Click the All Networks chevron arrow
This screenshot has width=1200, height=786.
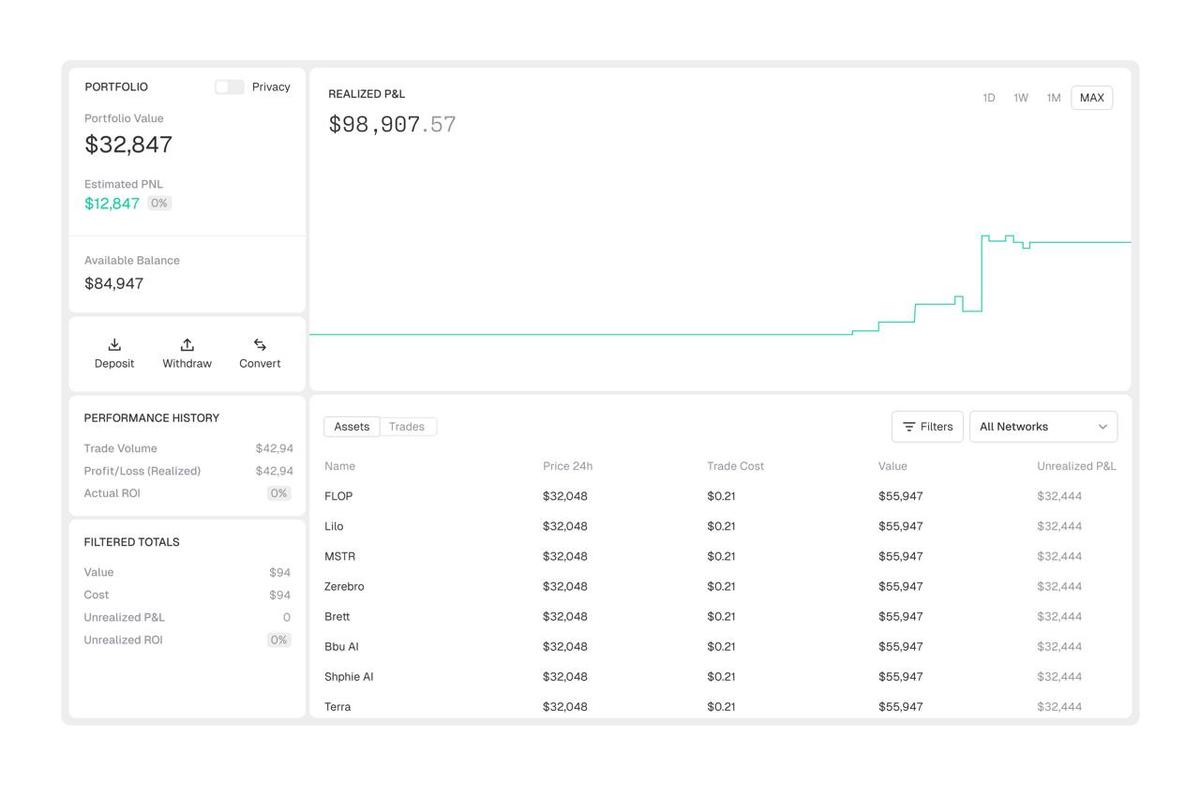pyautogui.click(x=1103, y=427)
